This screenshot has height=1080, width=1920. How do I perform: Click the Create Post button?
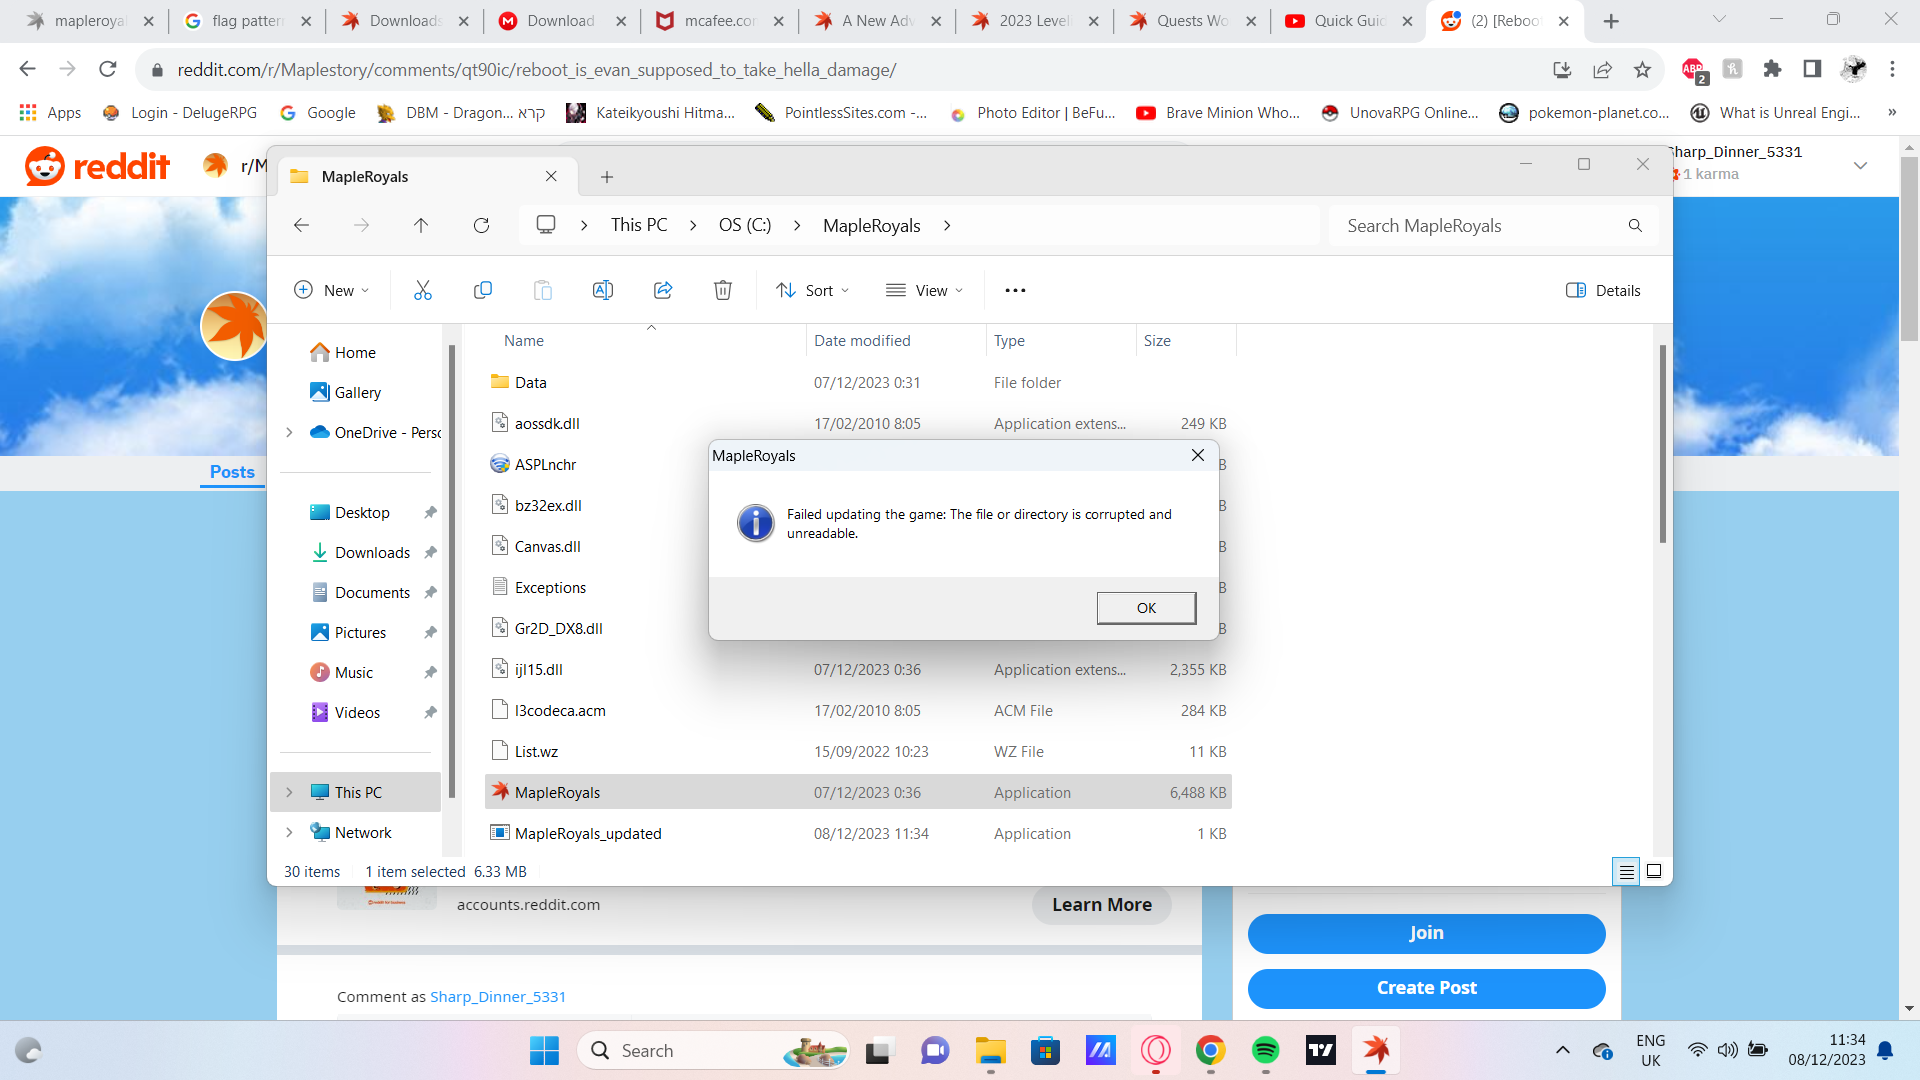1426,987
